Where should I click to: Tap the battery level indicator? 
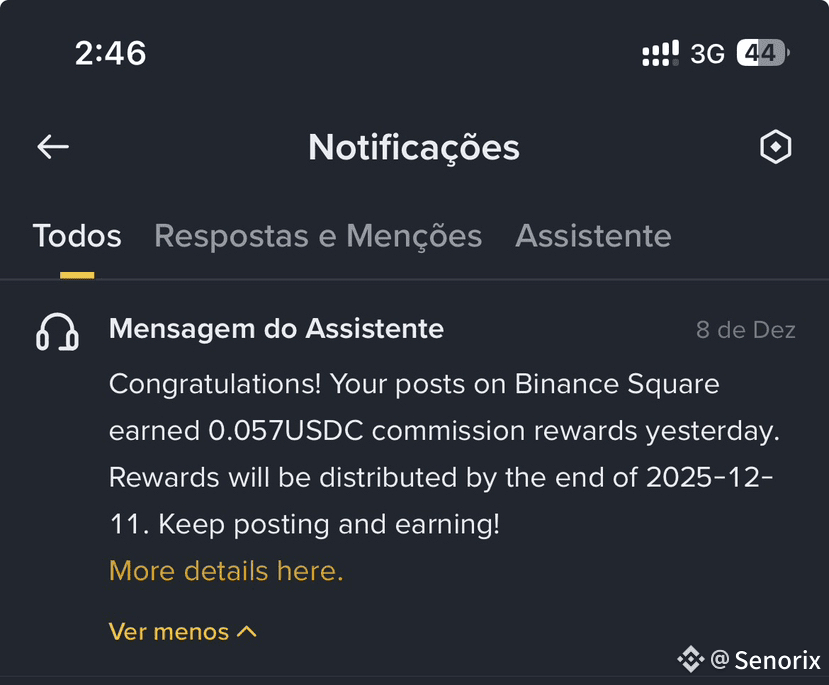coord(763,53)
